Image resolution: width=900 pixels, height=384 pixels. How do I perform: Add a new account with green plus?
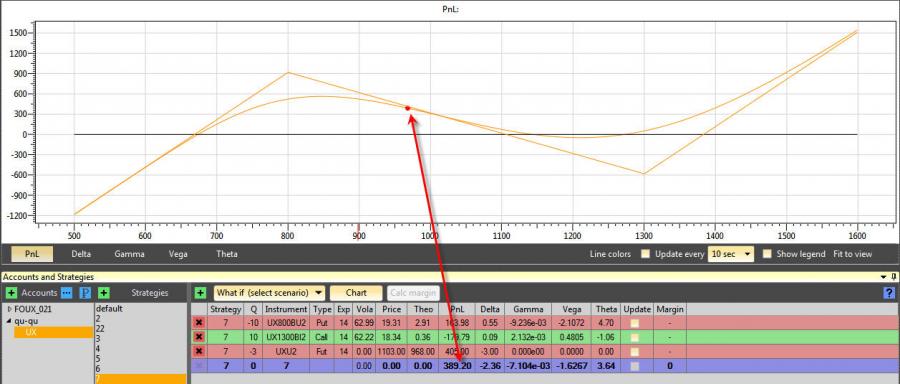[x=11, y=293]
